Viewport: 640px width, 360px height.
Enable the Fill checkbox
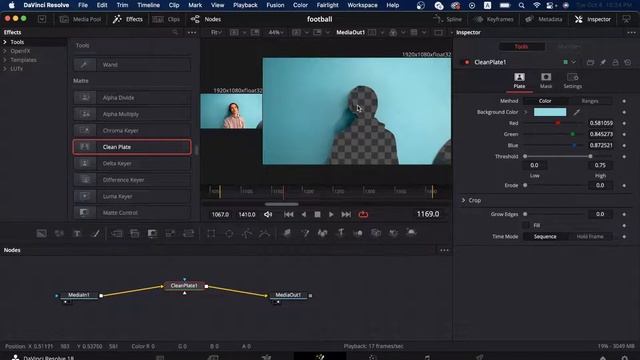pos(526,225)
